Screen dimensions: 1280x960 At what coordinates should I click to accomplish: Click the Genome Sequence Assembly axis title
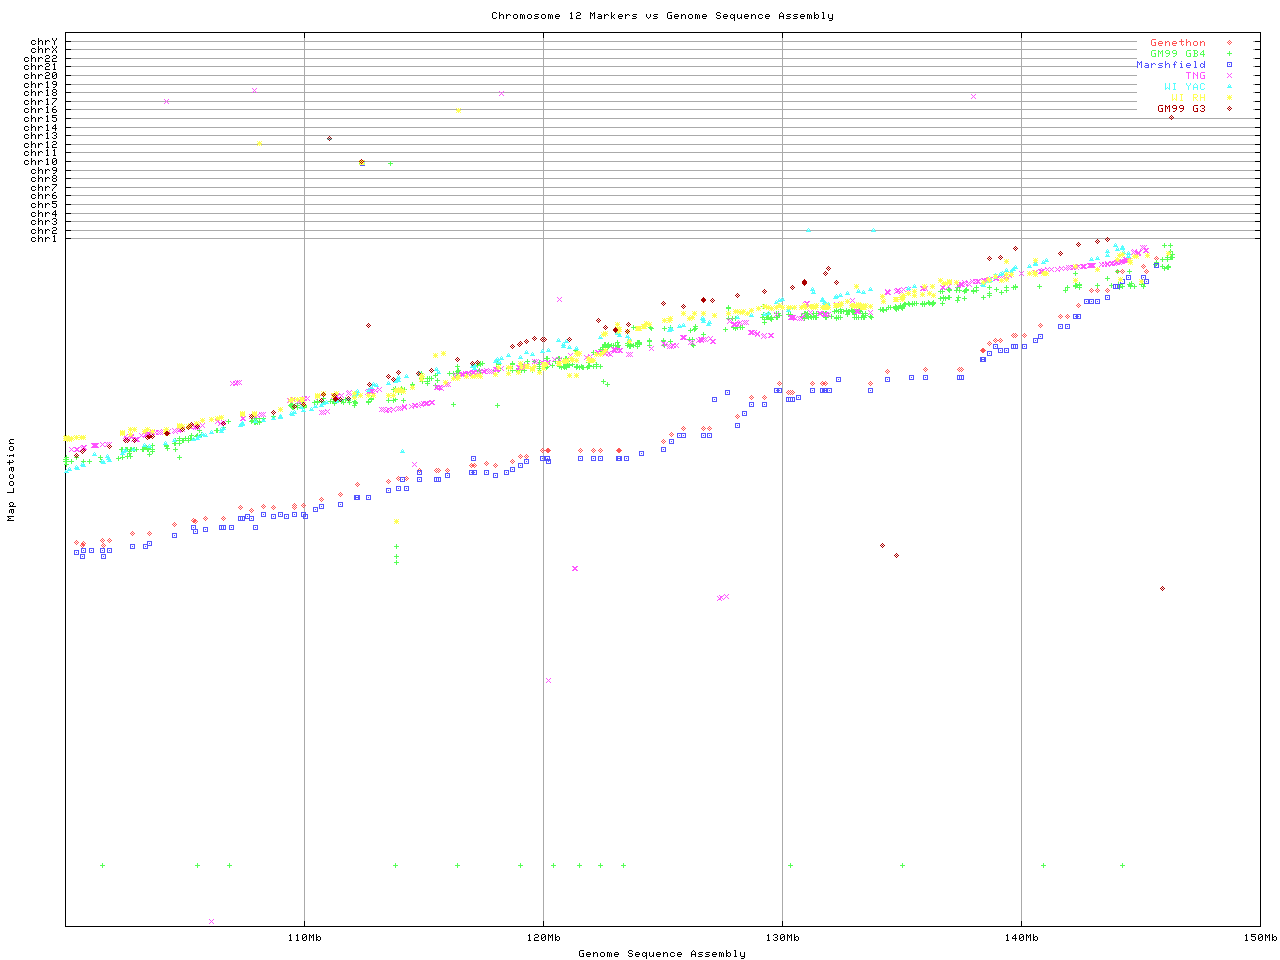[x=662, y=954]
